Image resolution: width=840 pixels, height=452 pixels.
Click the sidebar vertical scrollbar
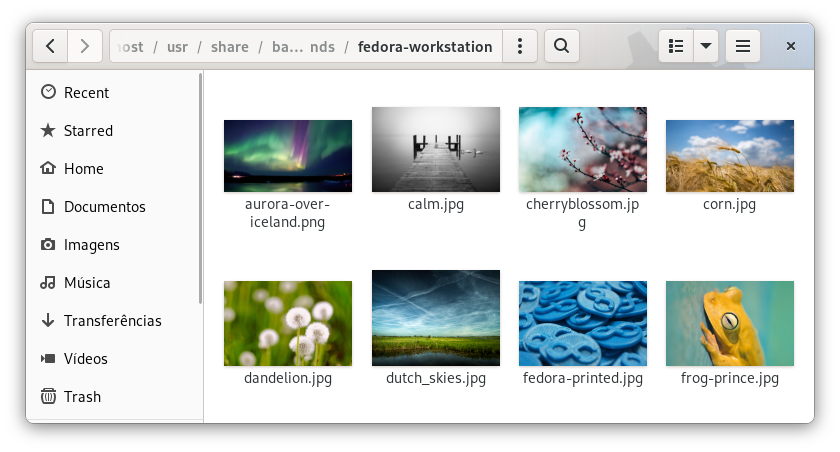point(200,189)
